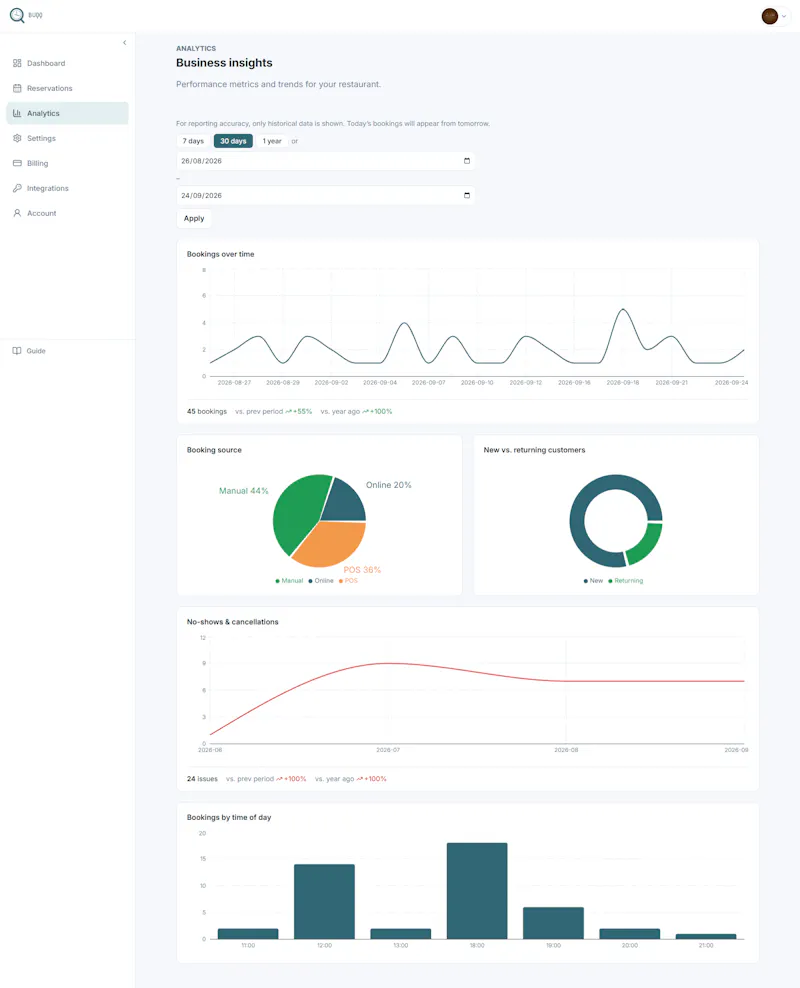Open the Analytics menu item
This screenshot has height=988, width=800.
pyautogui.click(x=67, y=113)
